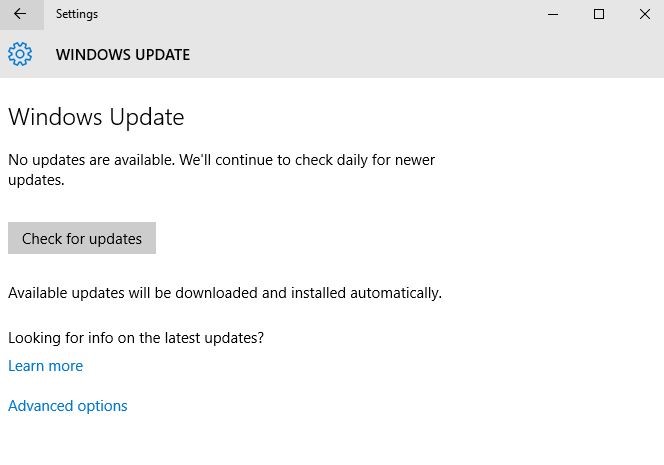Image resolution: width=664 pixels, height=465 pixels.
Task: Maximize the Settings window
Action: coord(599,14)
